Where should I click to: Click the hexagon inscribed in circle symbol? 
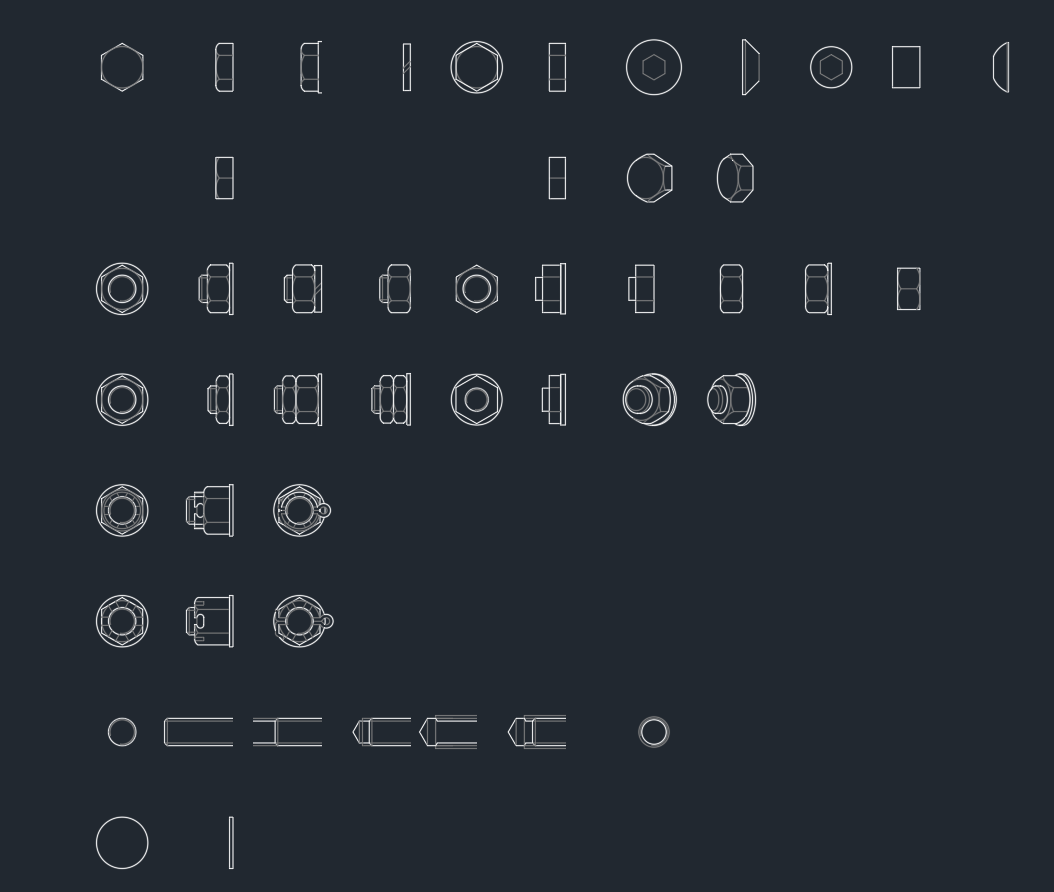[477, 67]
